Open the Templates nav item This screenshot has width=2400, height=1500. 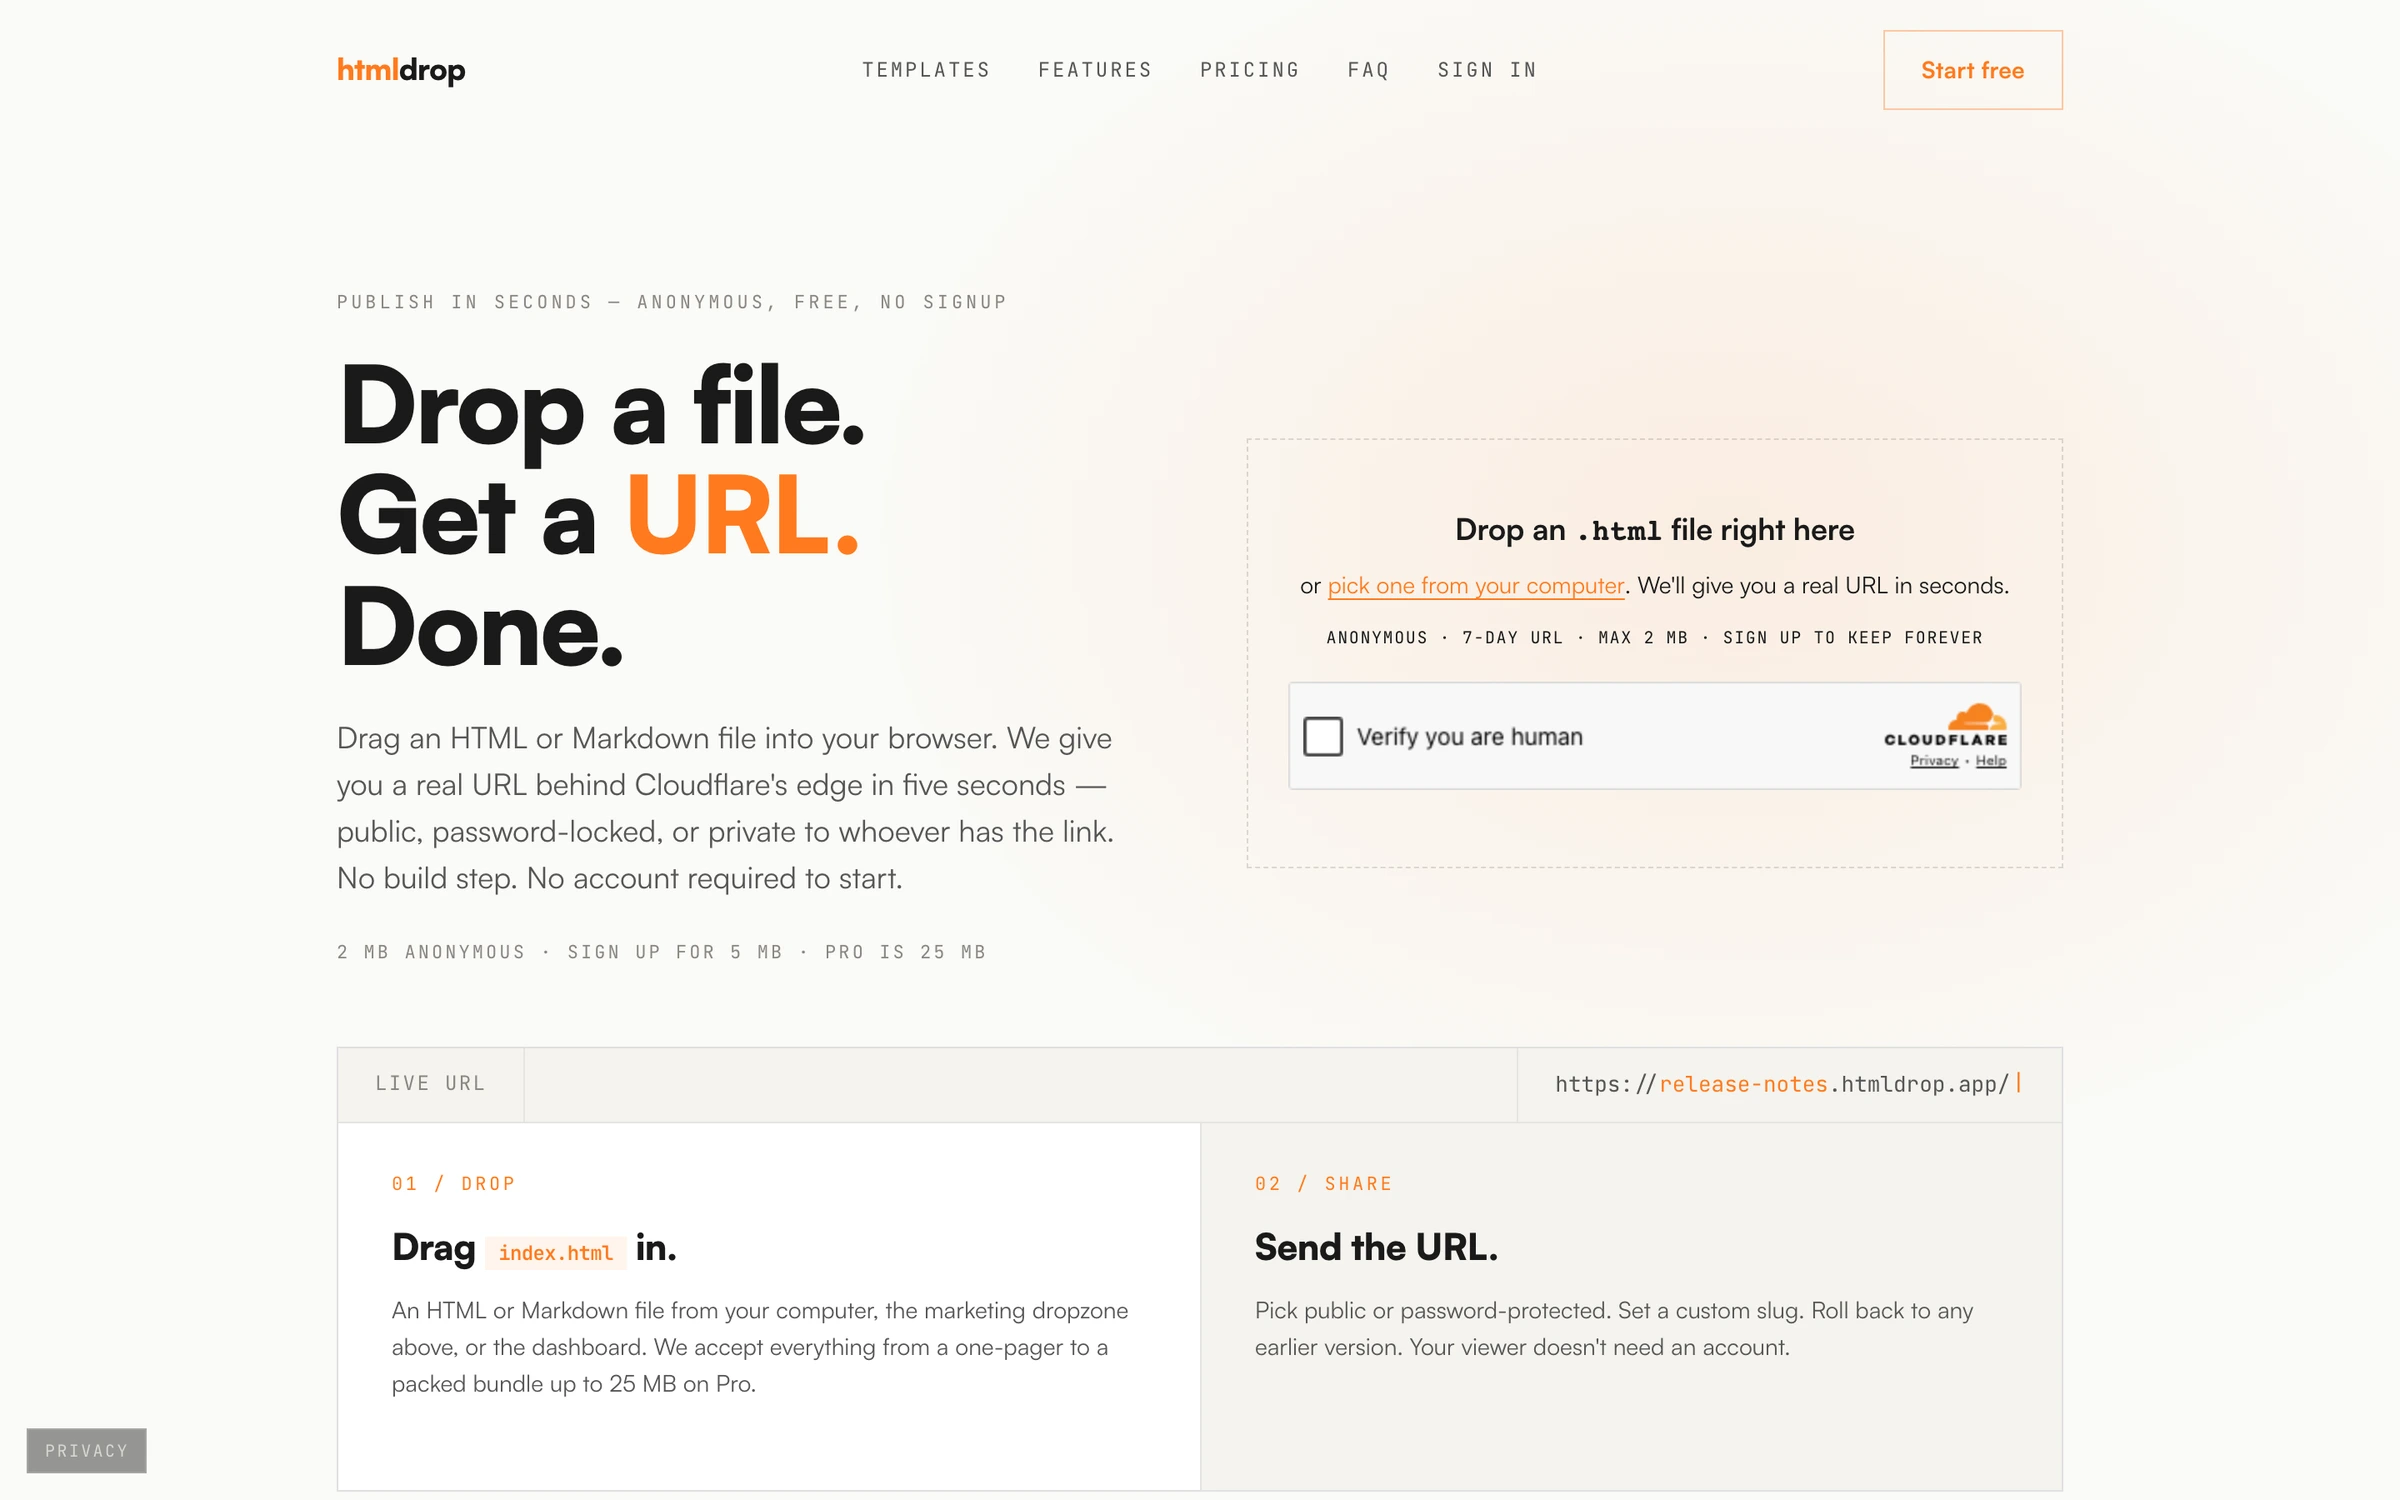click(x=926, y=70)
